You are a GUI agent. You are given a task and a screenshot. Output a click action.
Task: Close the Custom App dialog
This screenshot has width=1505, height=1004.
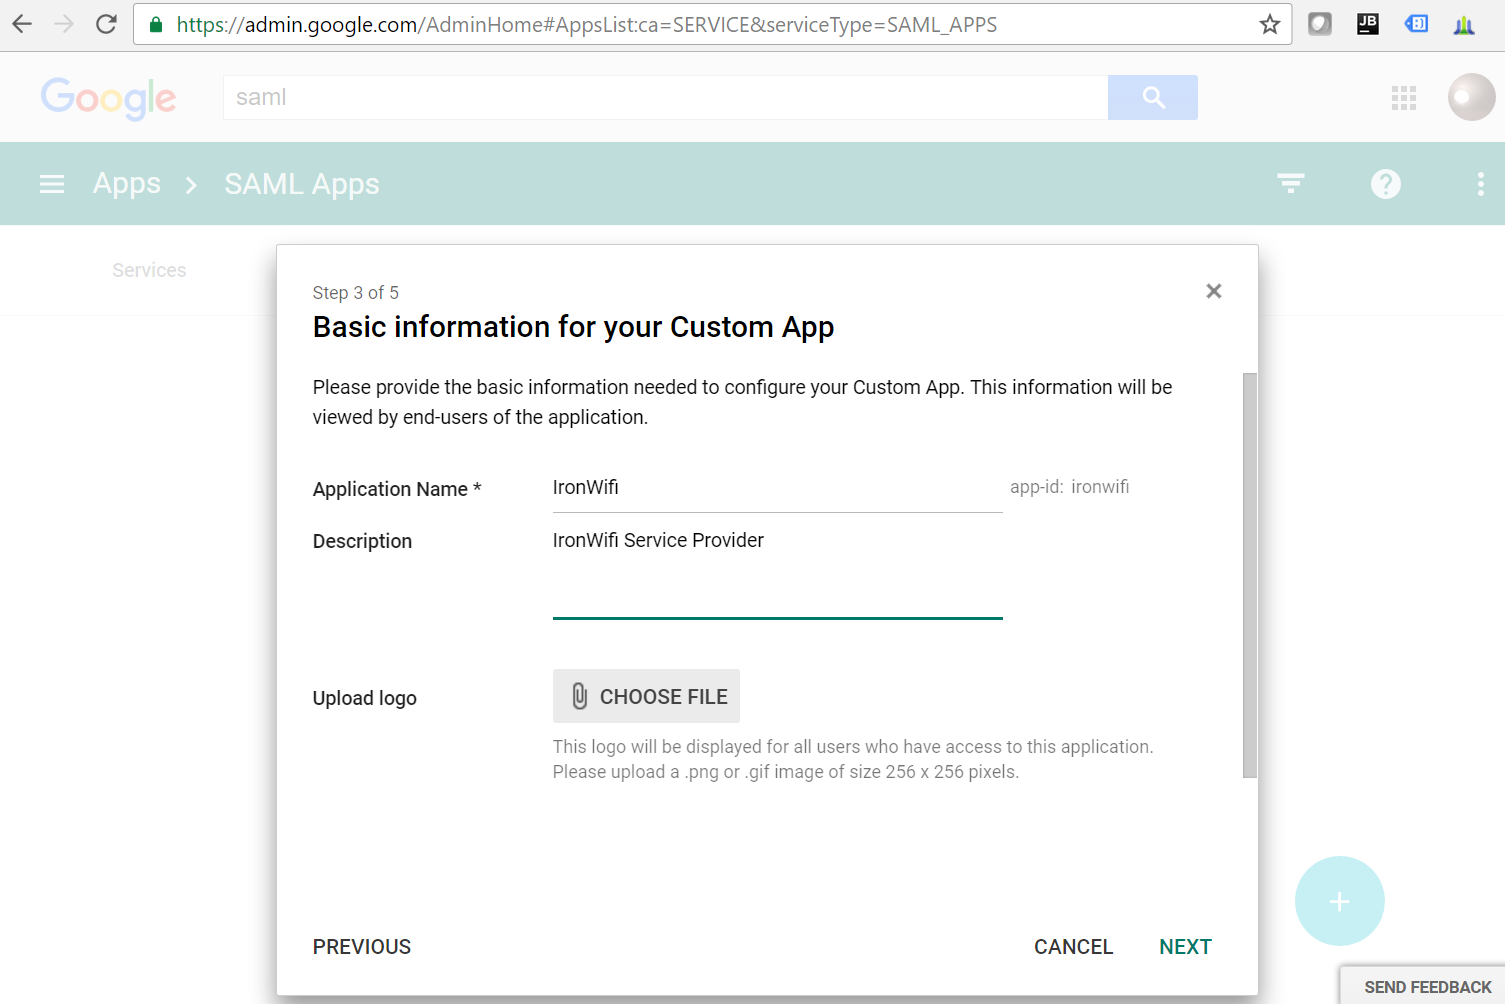click(1213, 291)
